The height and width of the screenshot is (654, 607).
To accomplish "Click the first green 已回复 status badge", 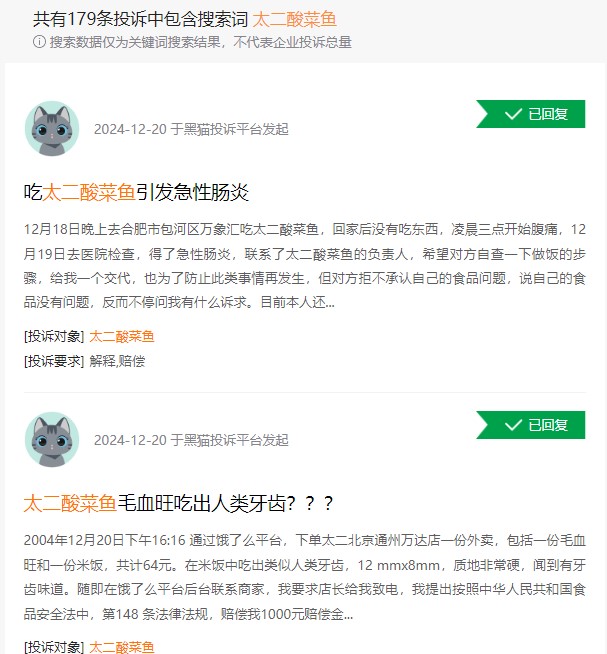I will pos(531,114).
